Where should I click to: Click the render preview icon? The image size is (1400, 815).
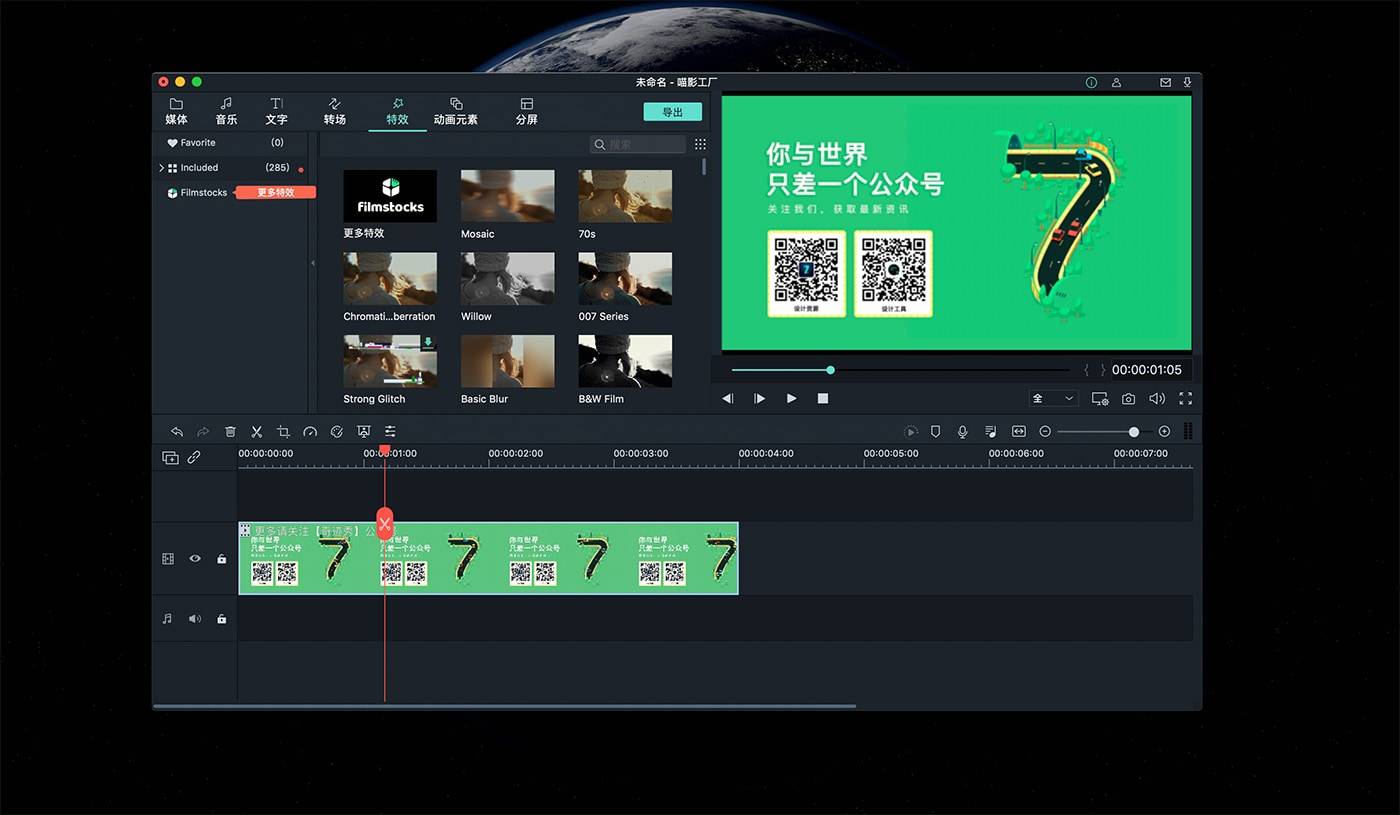pyautogui.click(x=911, y=432)
